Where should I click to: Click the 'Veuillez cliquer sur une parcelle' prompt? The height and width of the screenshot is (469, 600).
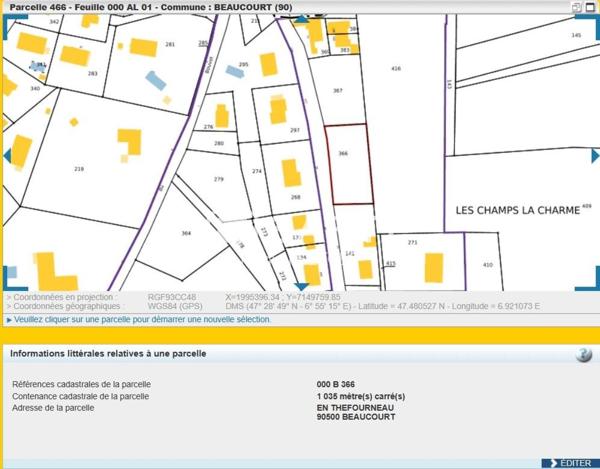tap(142, 319)
